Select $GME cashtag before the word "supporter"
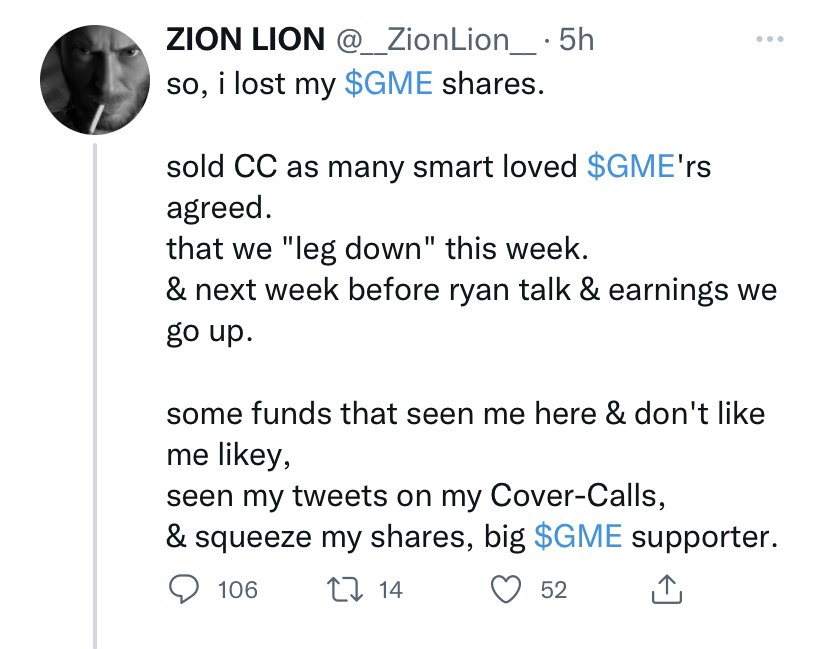 tap(578, 536)
